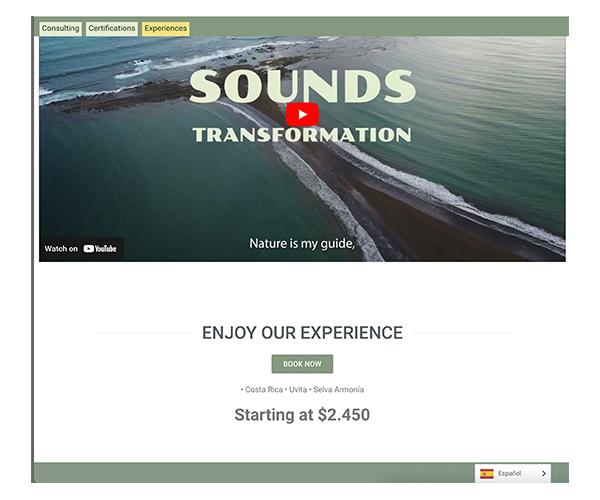The height and width of the screenshot is (500, 600).
Task: Click Watch on YouTube link
Action: tap(81, 249)
